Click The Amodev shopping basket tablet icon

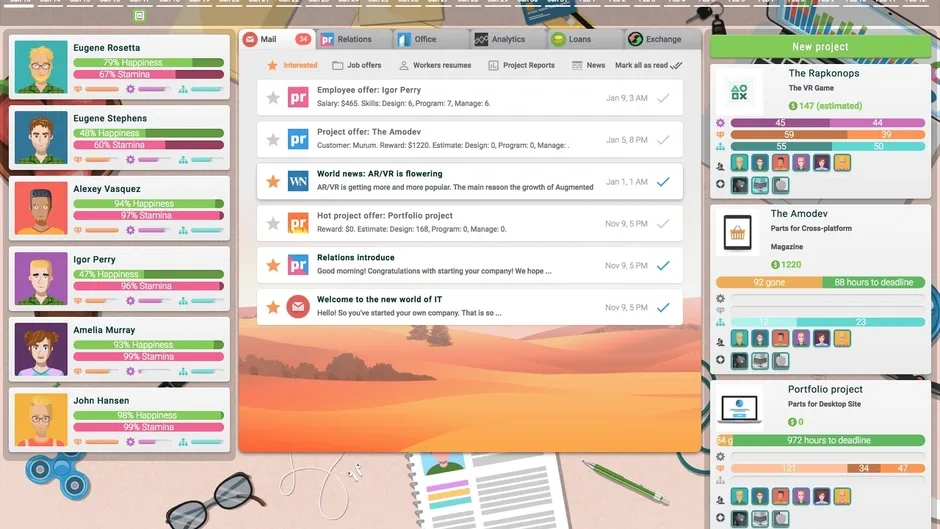tap(737, 233)
